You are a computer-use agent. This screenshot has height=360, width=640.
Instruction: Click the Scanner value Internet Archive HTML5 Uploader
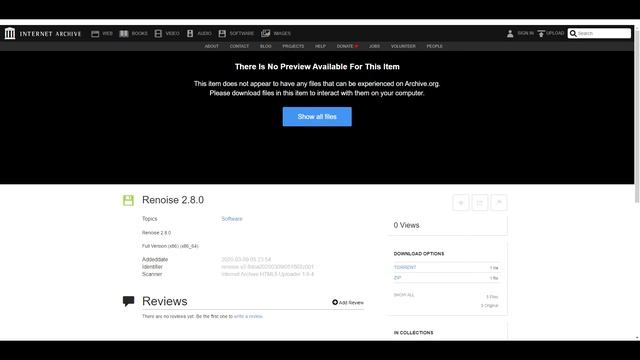268,274
